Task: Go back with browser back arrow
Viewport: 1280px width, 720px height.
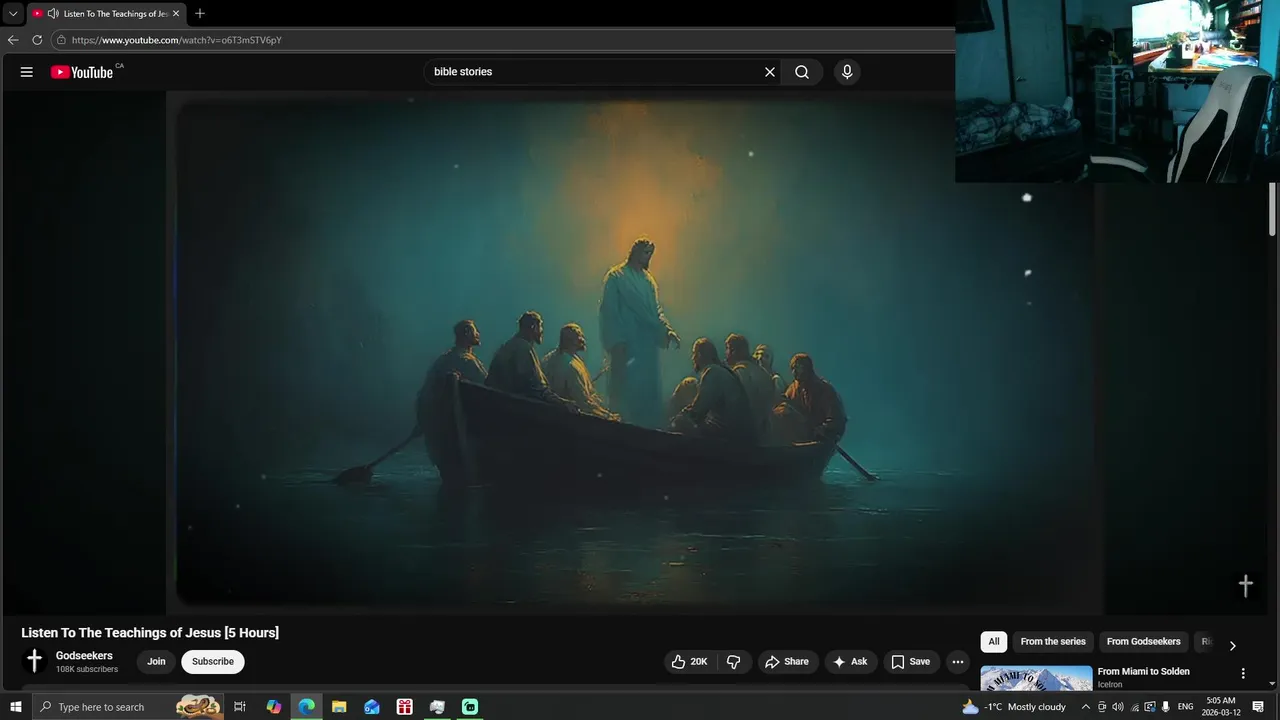Action: point(13,40)
